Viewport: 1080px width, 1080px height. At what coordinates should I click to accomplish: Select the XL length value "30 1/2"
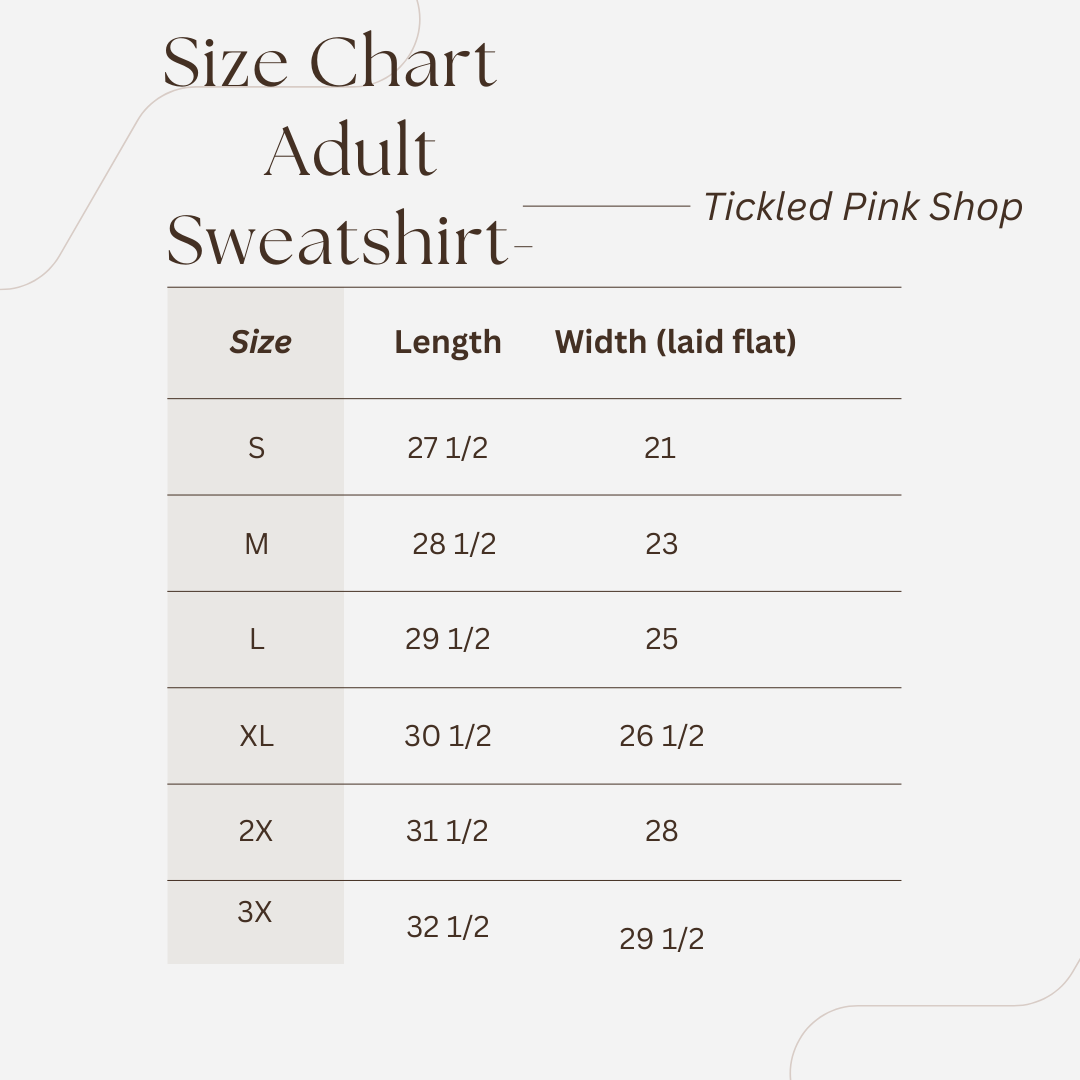coord(448,736)
